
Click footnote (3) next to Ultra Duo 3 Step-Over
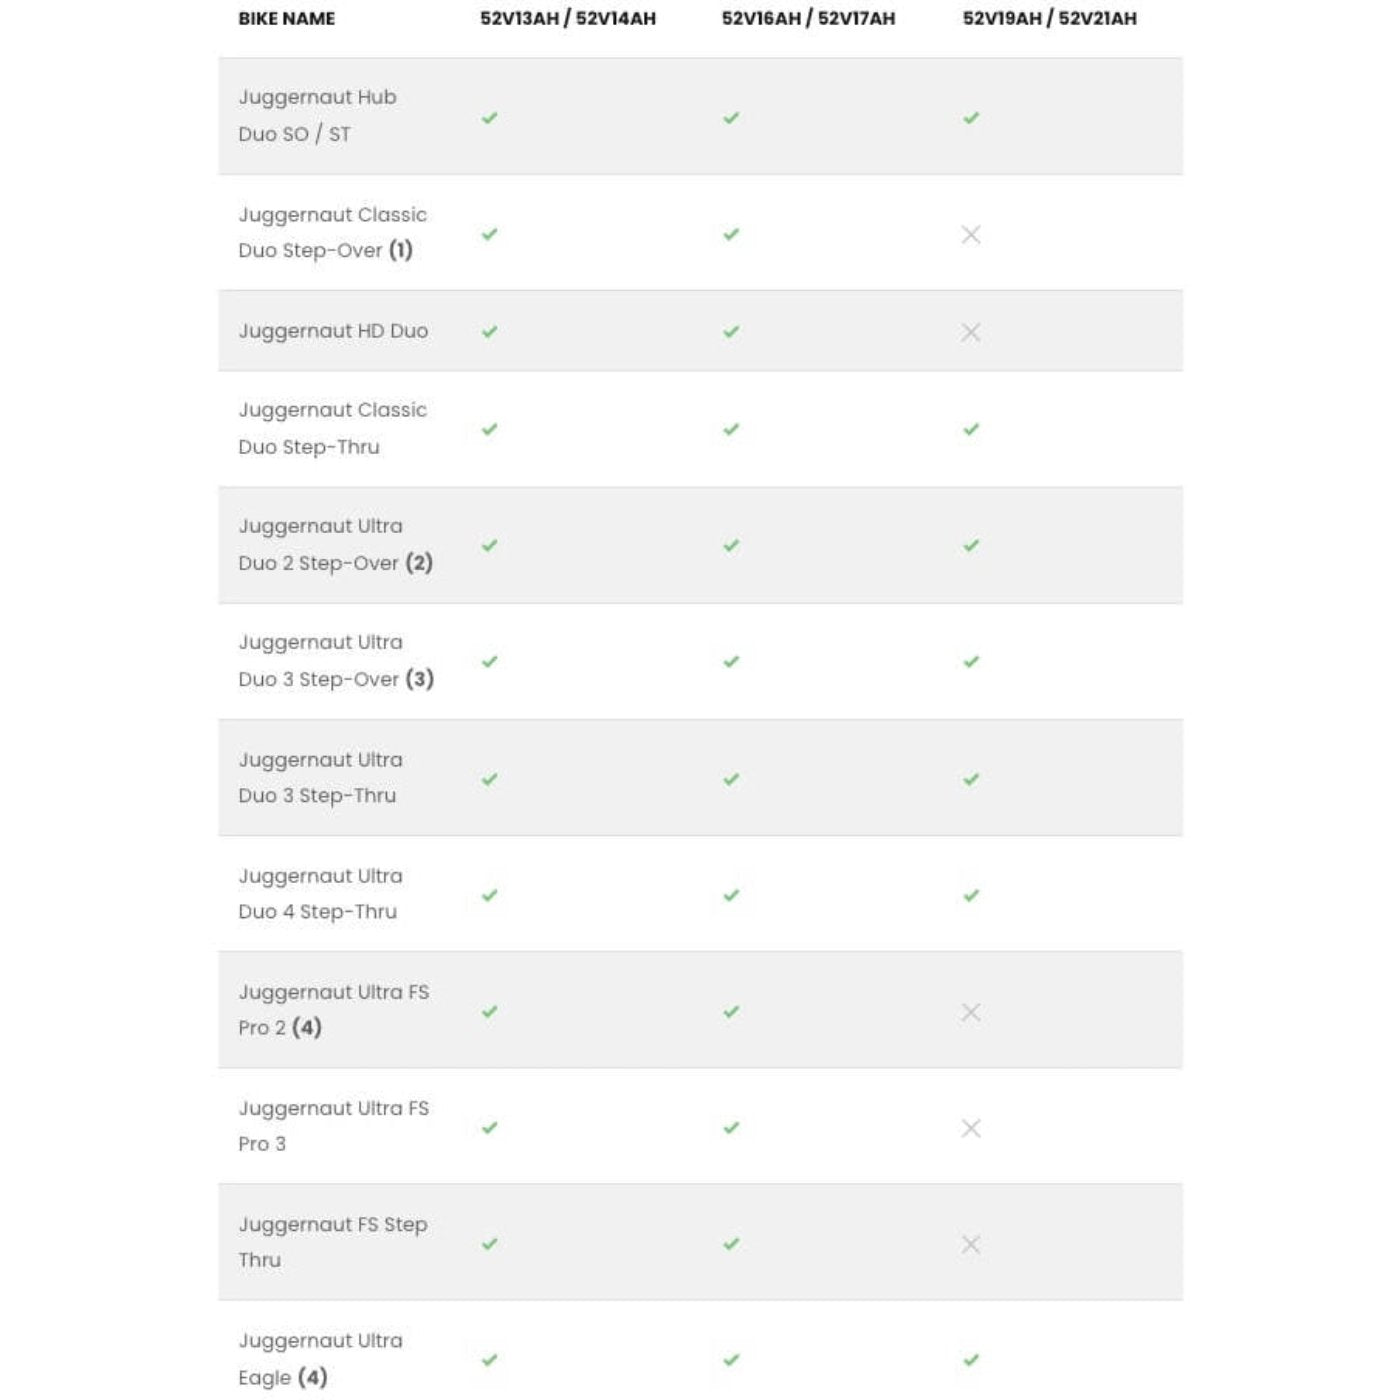coord(419,679)
